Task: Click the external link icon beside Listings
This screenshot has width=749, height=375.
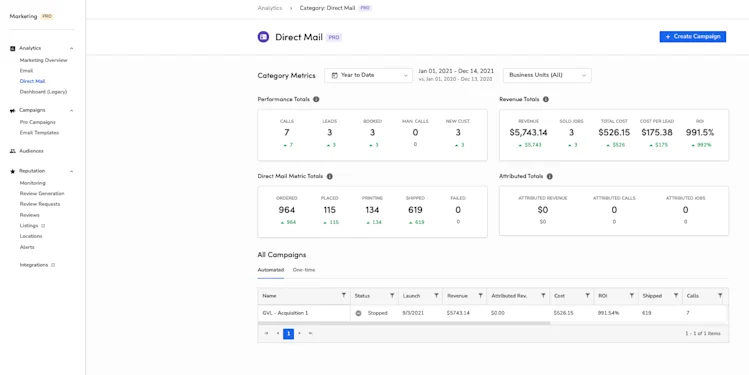Action: 43,225
